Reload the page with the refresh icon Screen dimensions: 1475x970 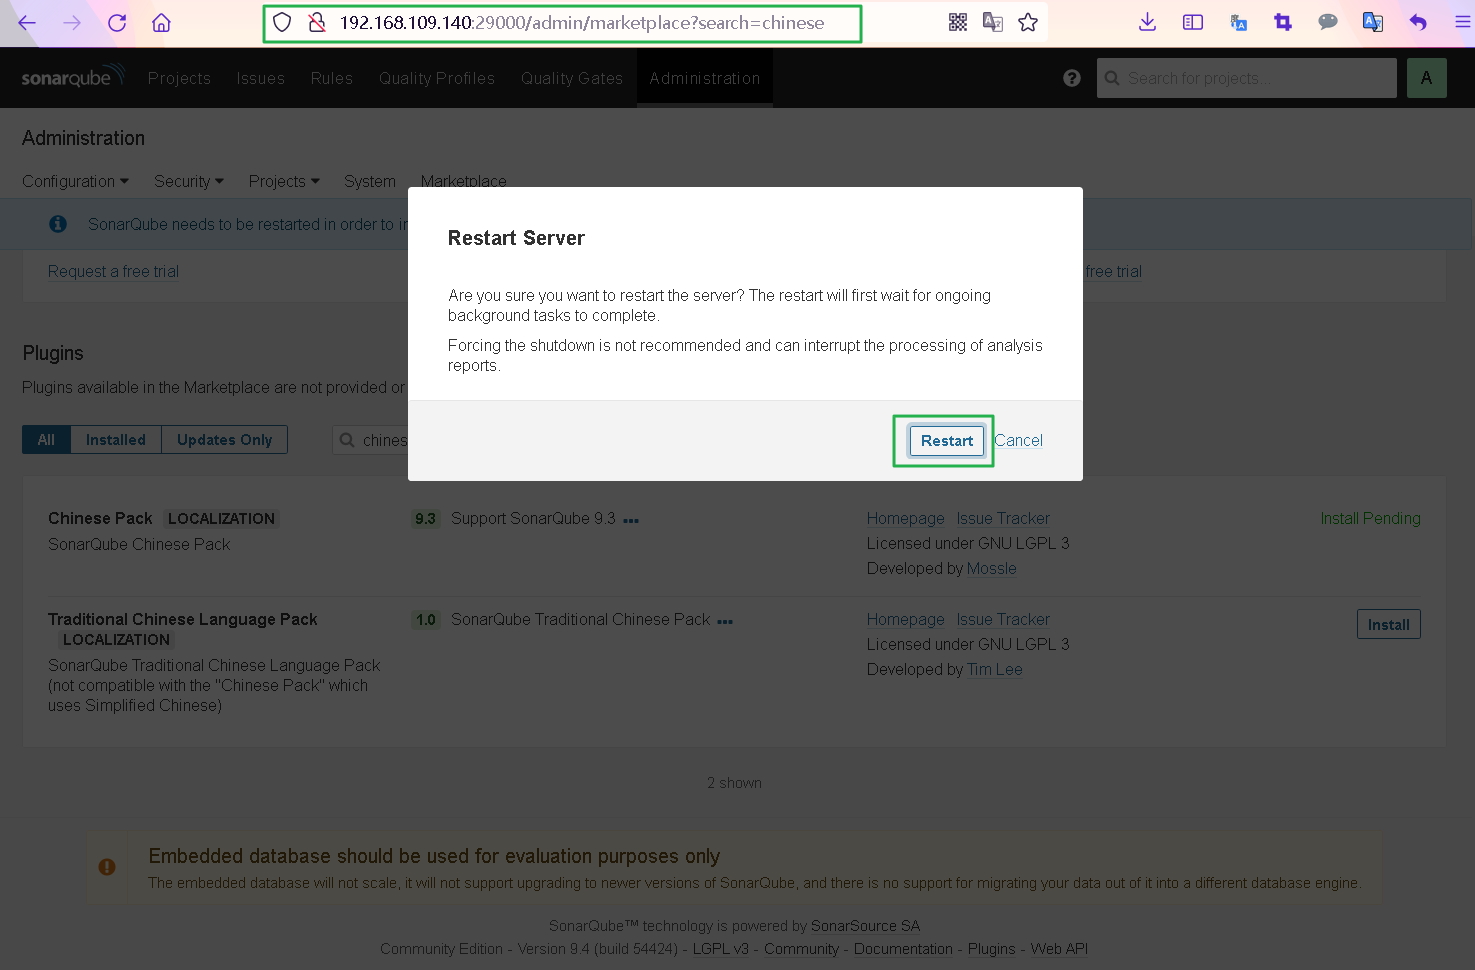[117, 22]
